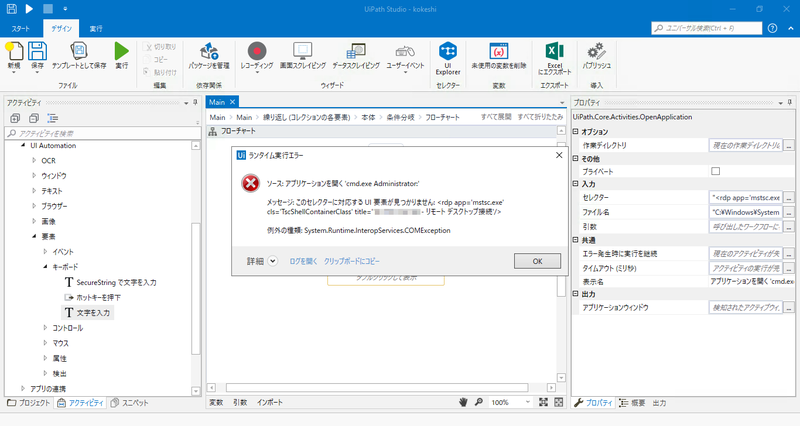Screen dimensions: 800x426
Task: Click the stop square icon in the title bar
Action: click(47, 9)
